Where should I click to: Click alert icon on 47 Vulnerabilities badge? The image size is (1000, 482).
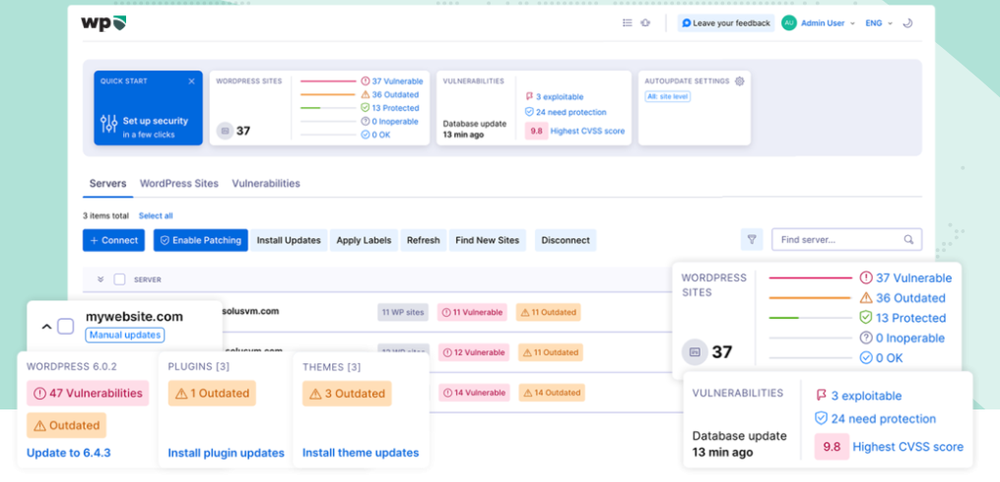point(40,393)
